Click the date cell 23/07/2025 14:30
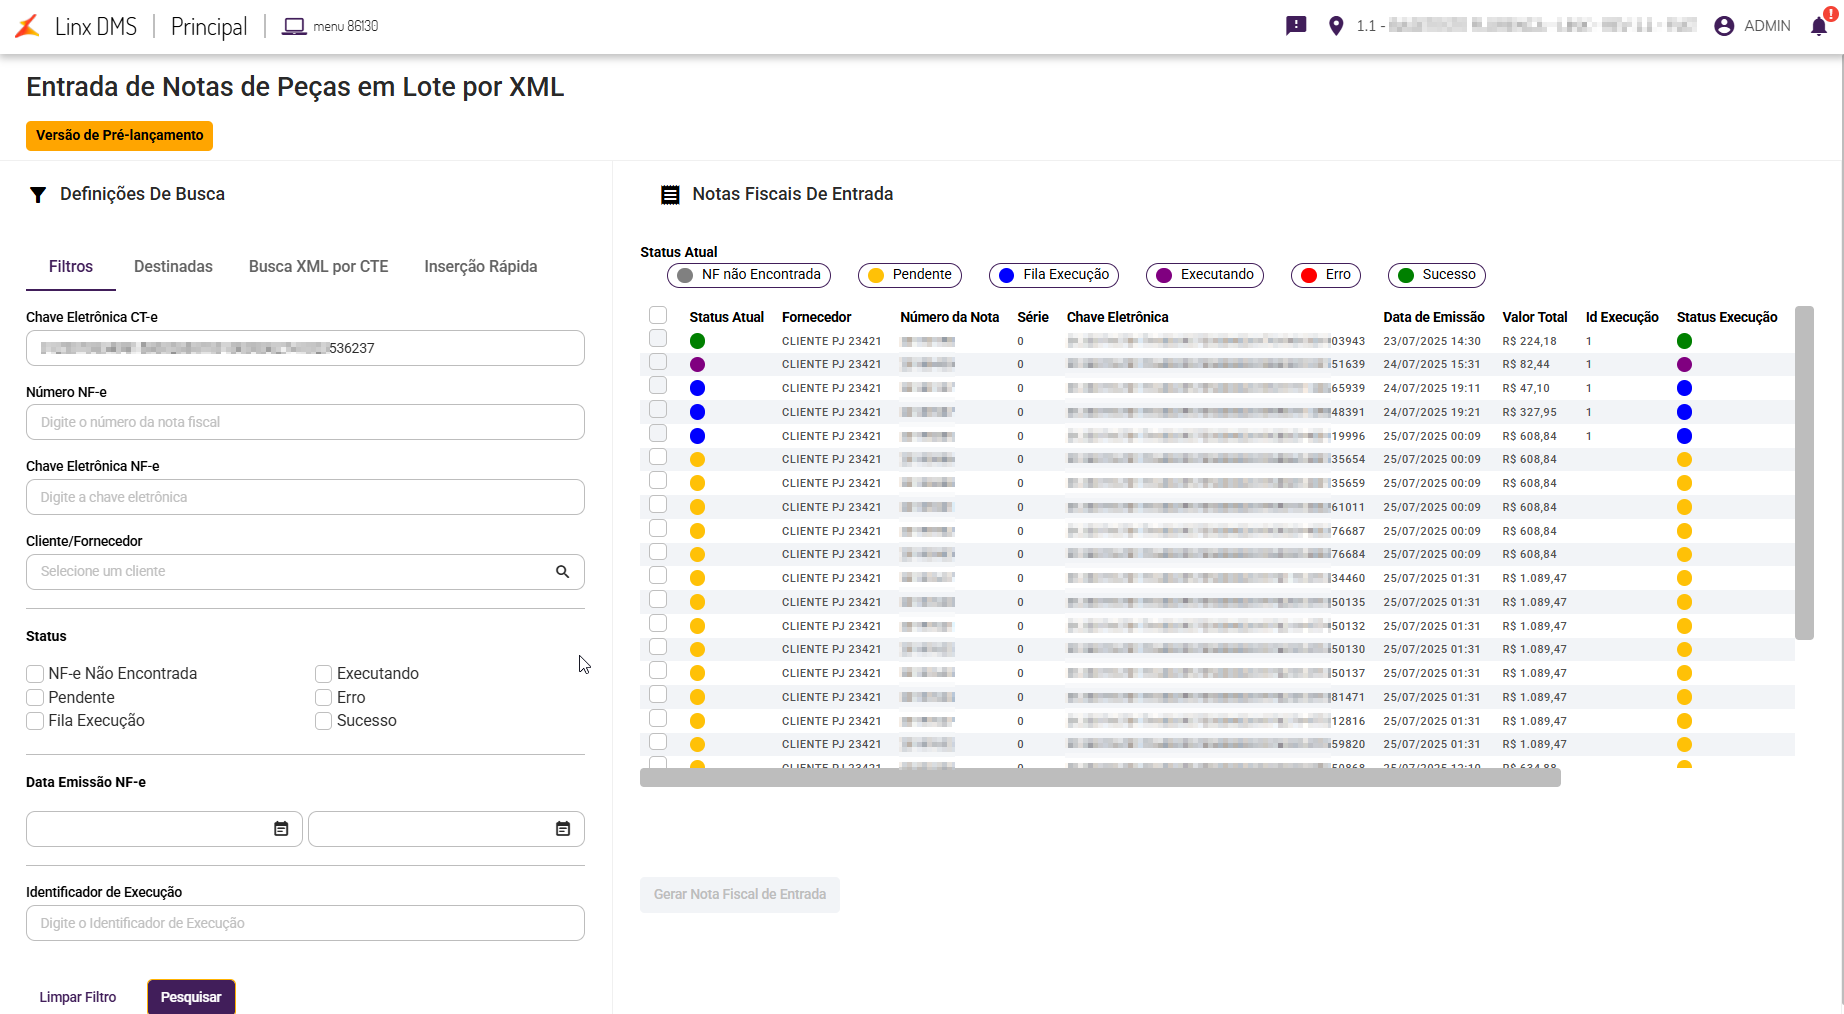The image size is (1844, 1014). click(x=1432, y=341)
